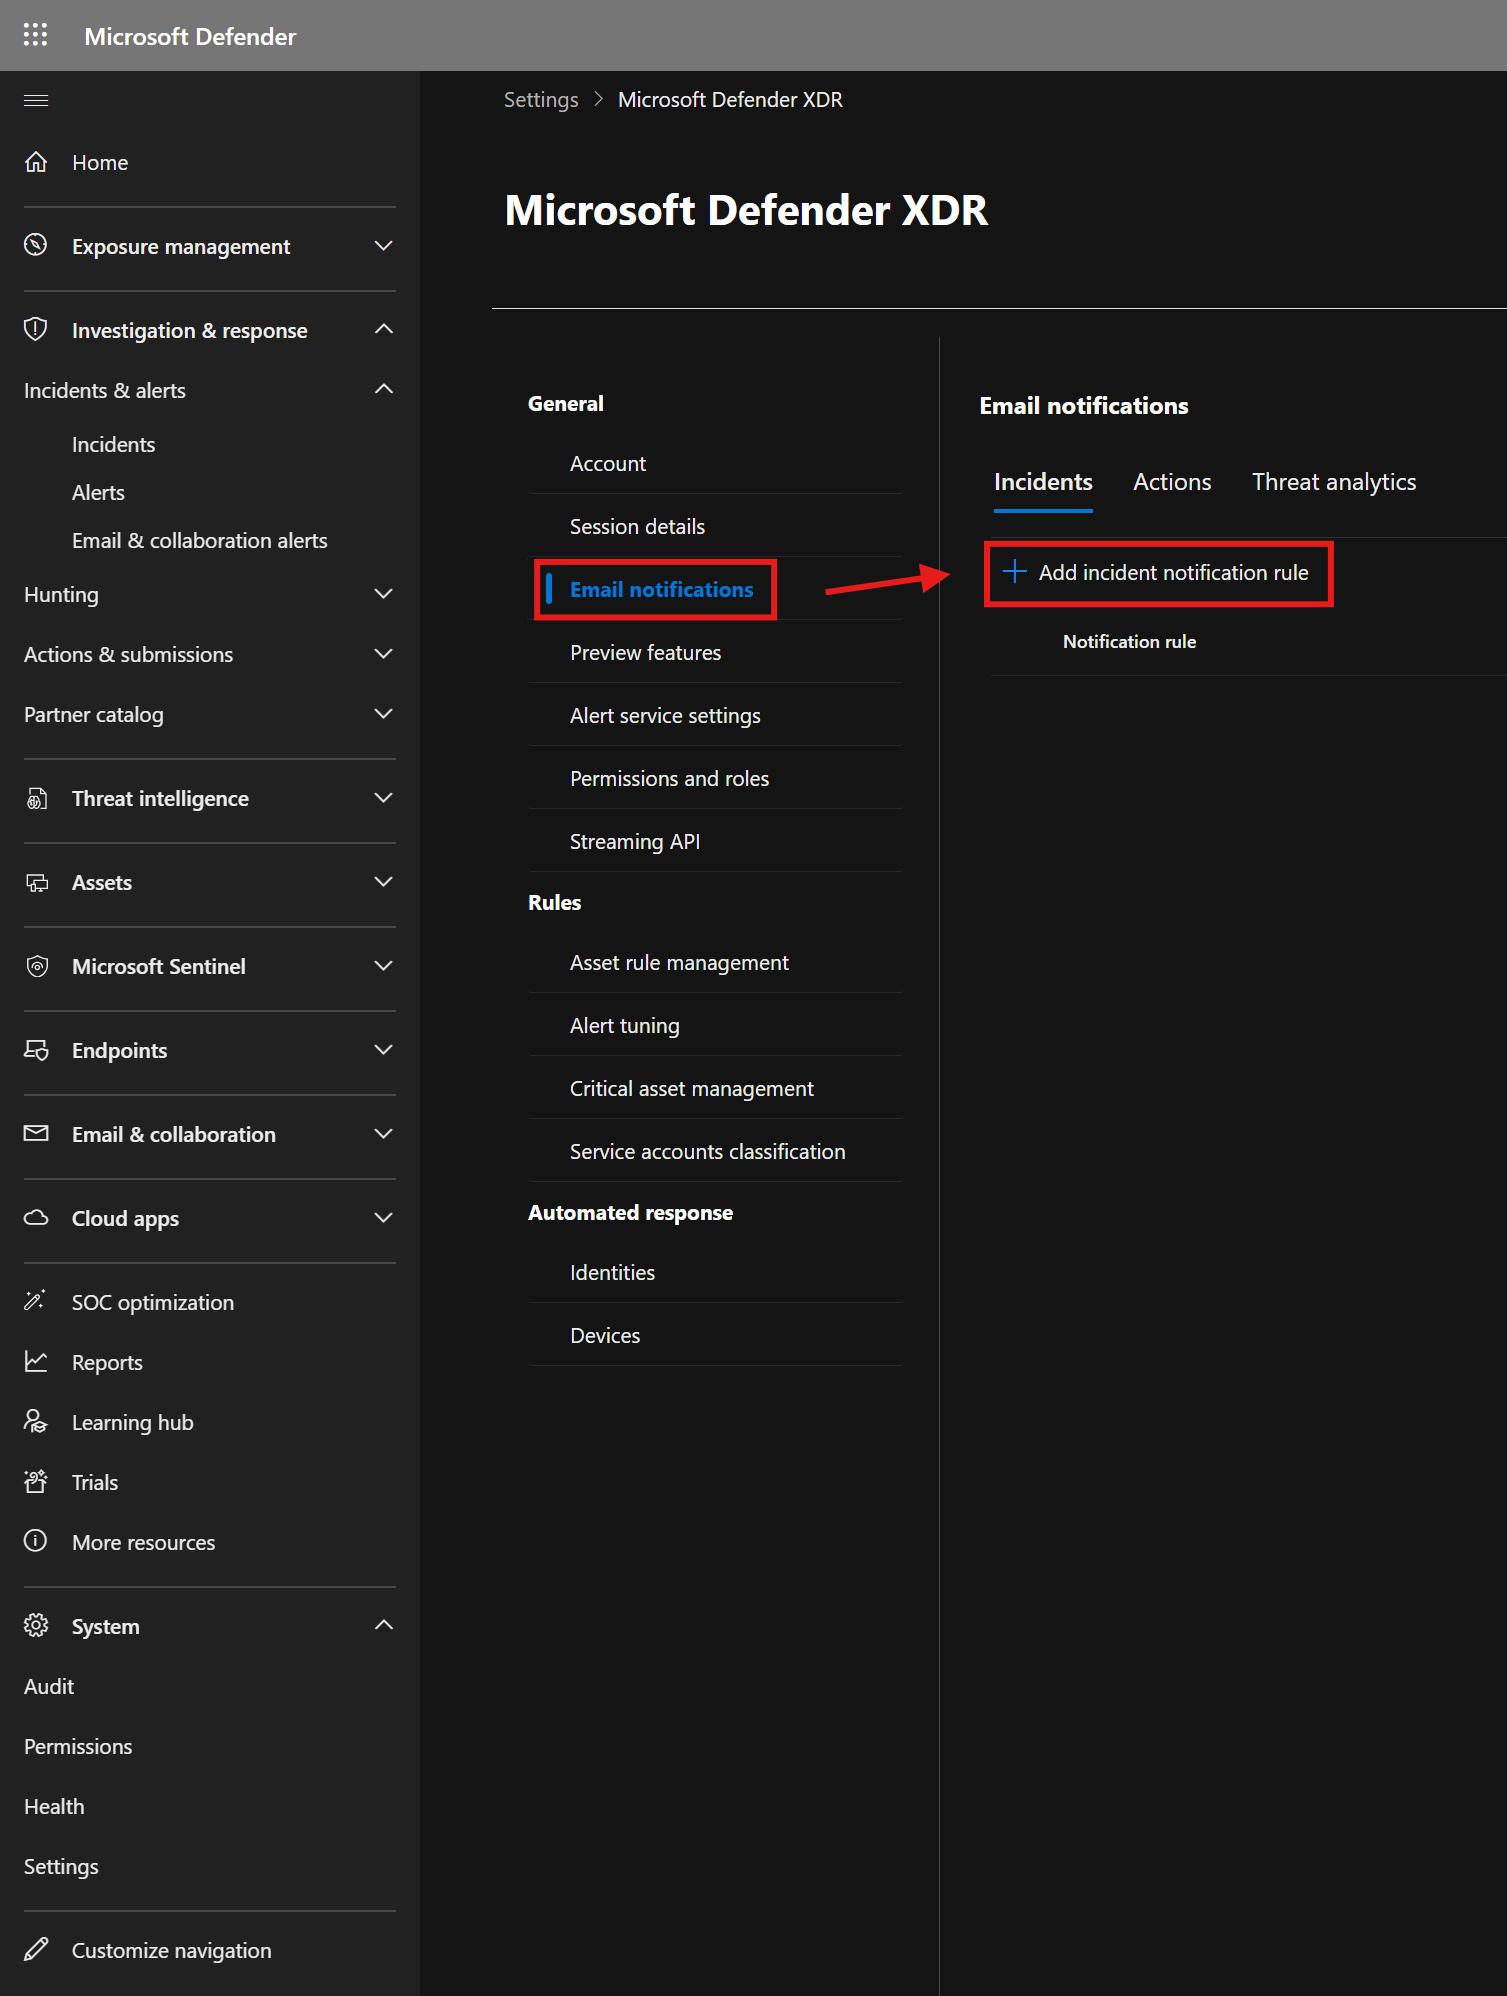Screen dimensions: 1507x1996
Task: Switch to the Actions tab
Action: click(x=1172, y=482)
